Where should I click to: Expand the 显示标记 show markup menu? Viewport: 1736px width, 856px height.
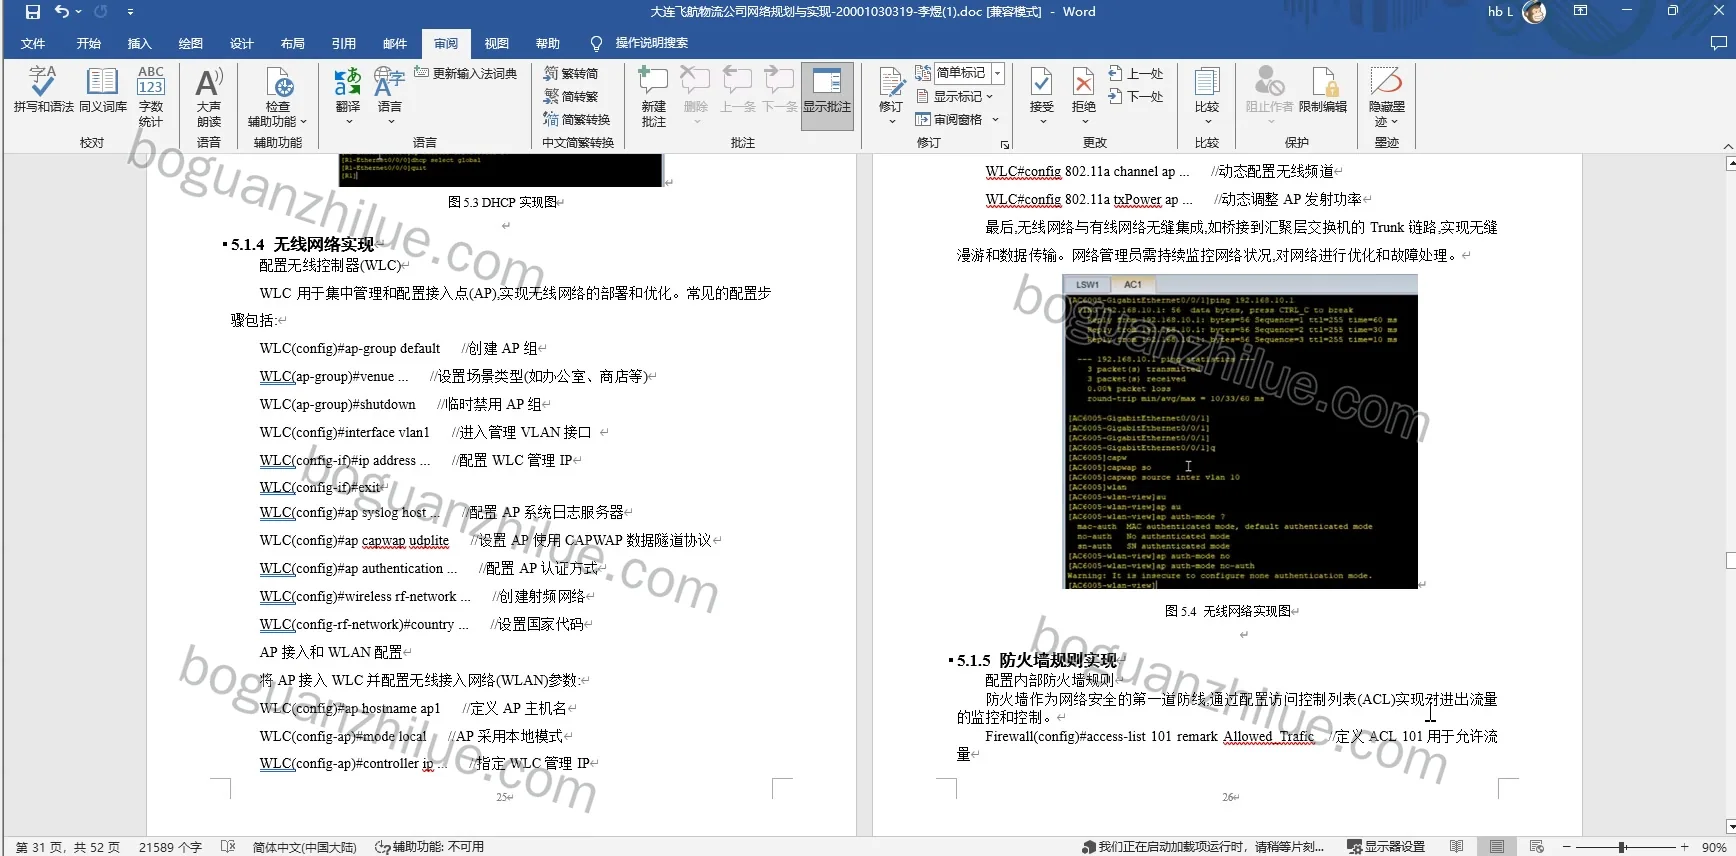955,96
